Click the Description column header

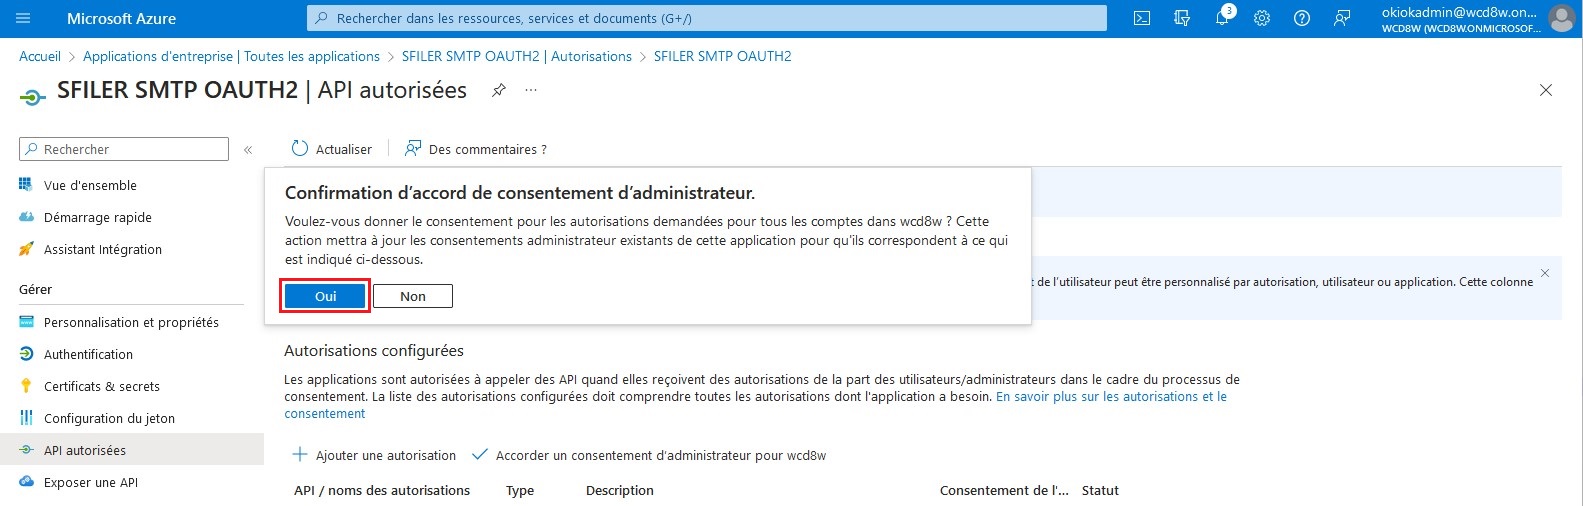click(x=620, y=490)
